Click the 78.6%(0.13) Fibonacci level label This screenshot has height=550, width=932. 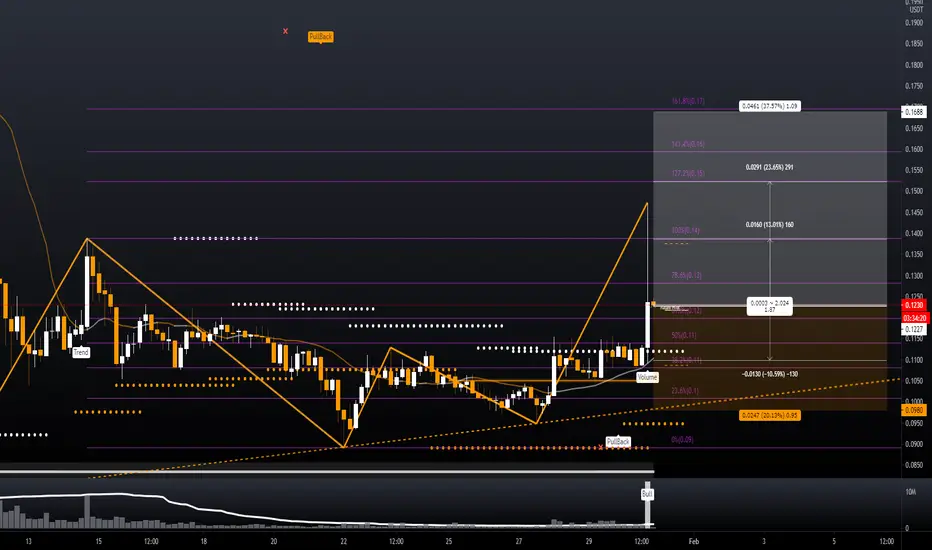tap(687, 275)
